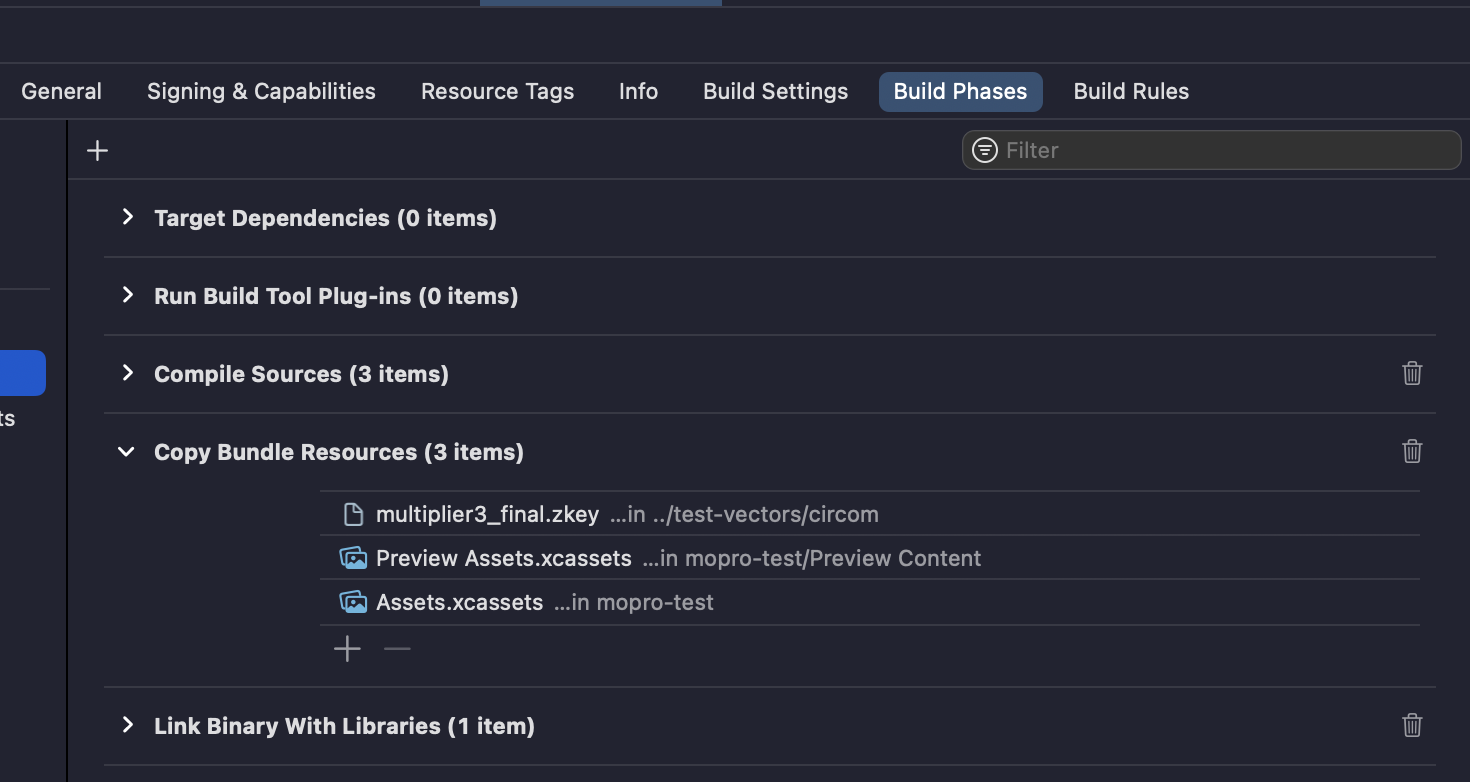Delete the Copy Bundle Resources phase via trash icon
Image resolution: width=1470 pixels, height=782 pixels.
click(1411, 451)
